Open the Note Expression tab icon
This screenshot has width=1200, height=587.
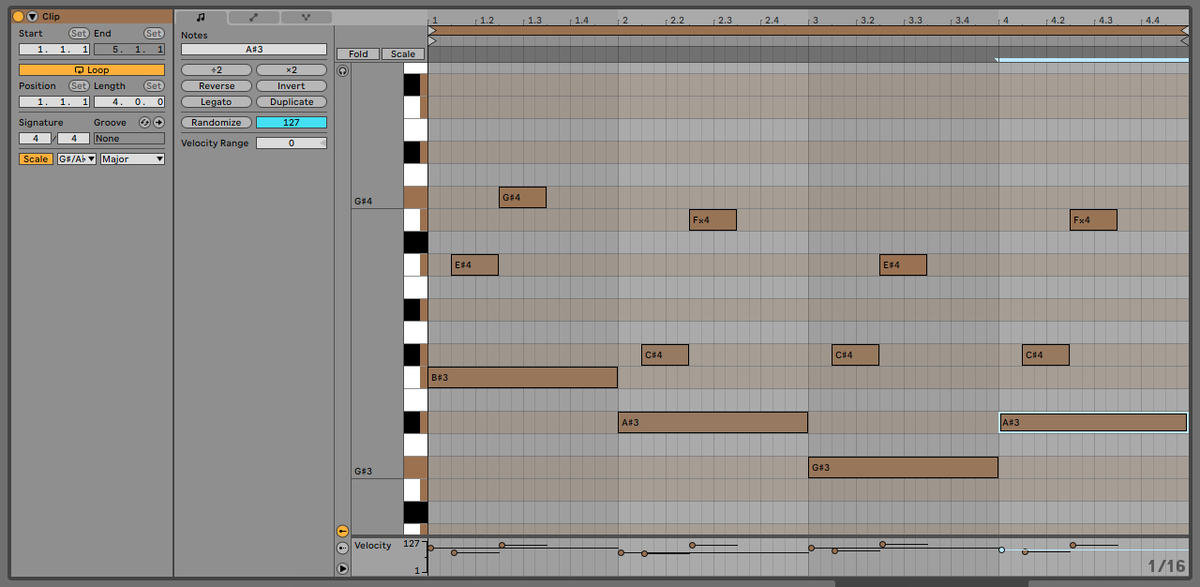(x=306, y=17)
